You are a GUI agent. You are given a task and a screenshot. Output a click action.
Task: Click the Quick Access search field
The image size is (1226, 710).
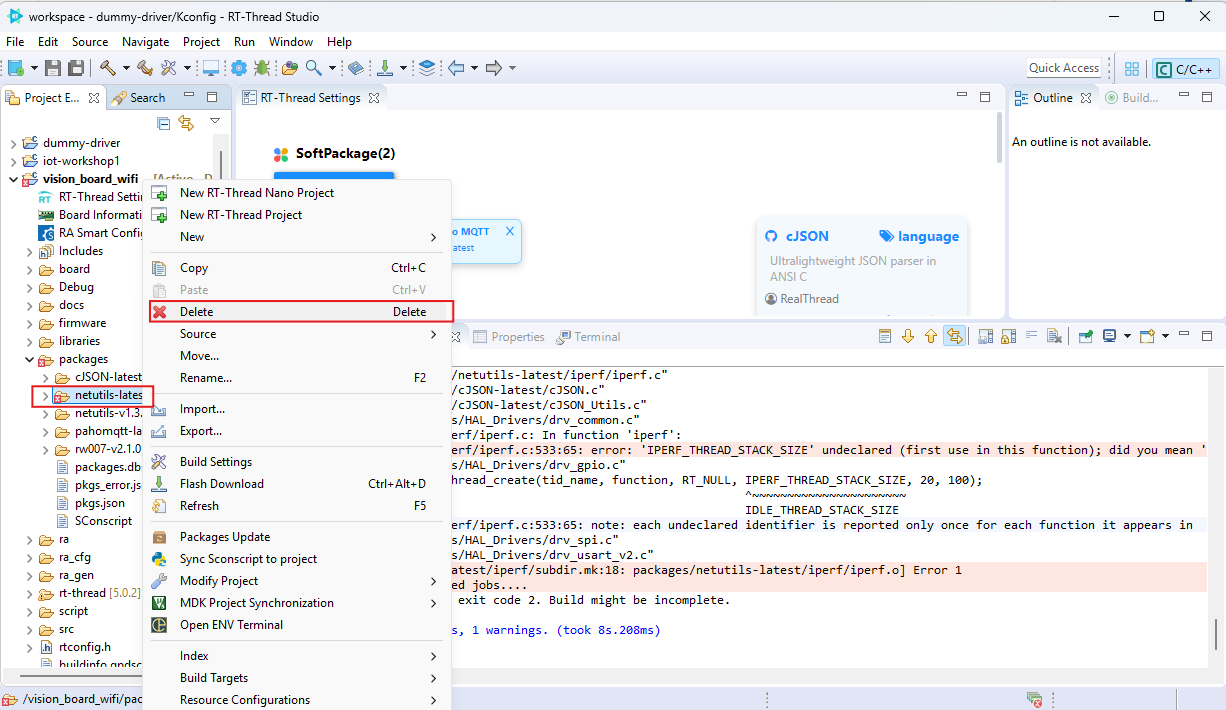(1063, 68)
